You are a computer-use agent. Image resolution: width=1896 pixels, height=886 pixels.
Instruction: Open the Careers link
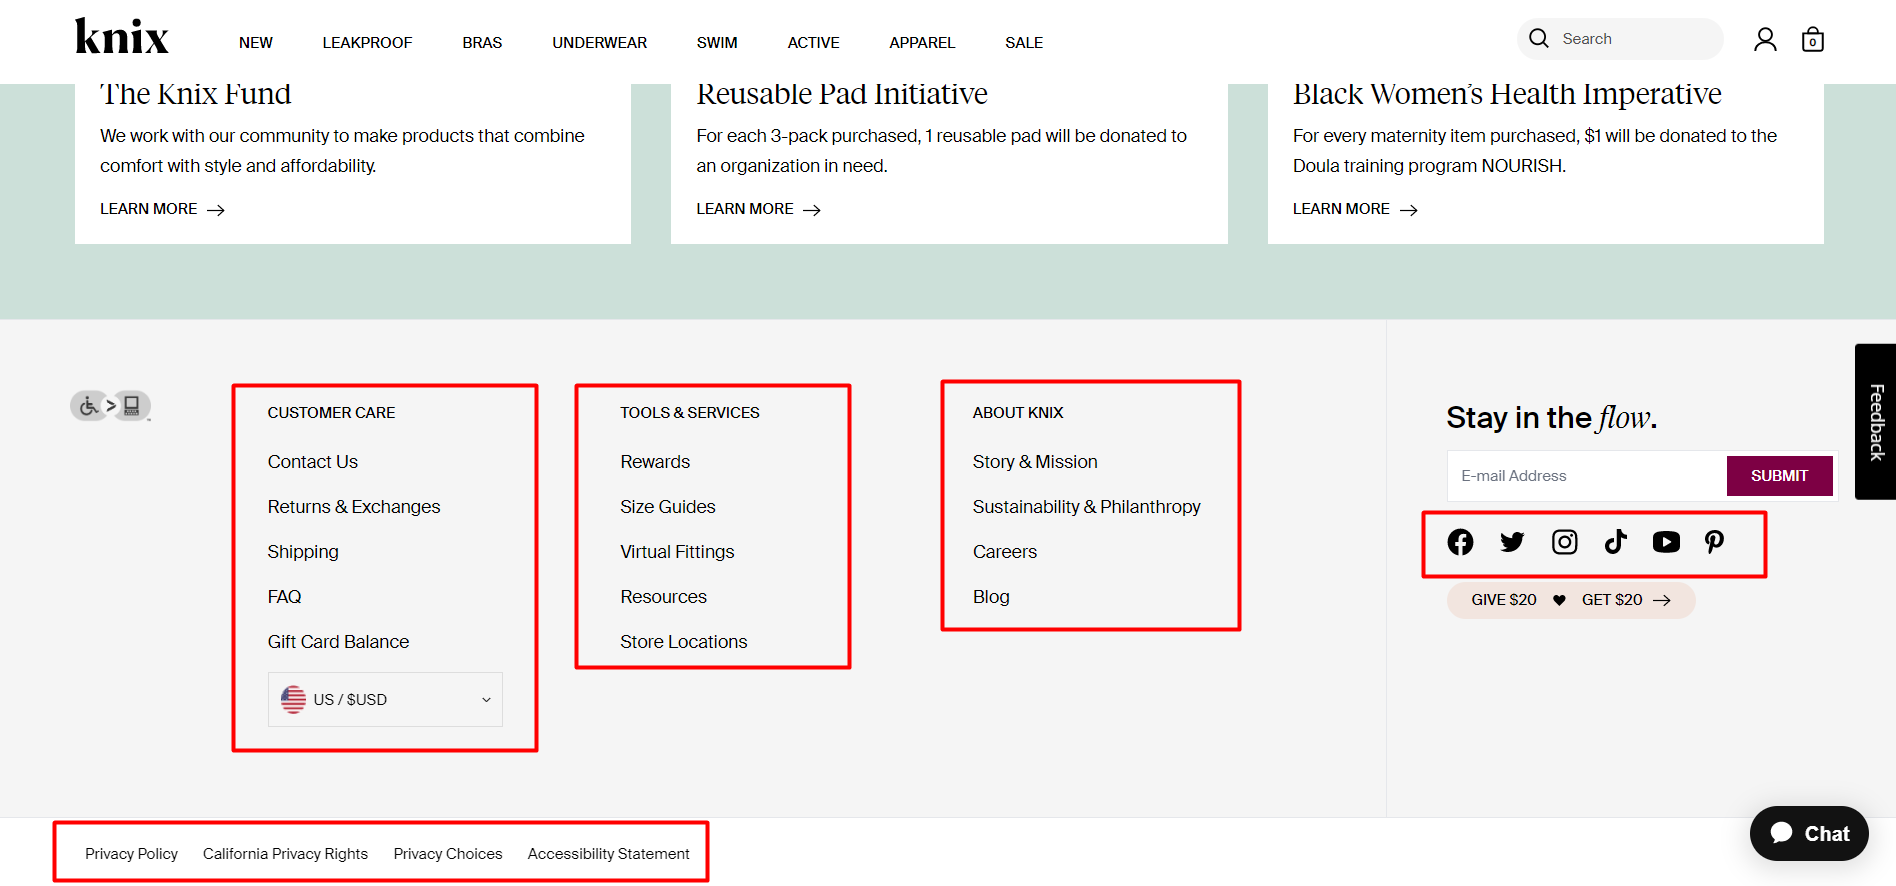(1005, 552)
